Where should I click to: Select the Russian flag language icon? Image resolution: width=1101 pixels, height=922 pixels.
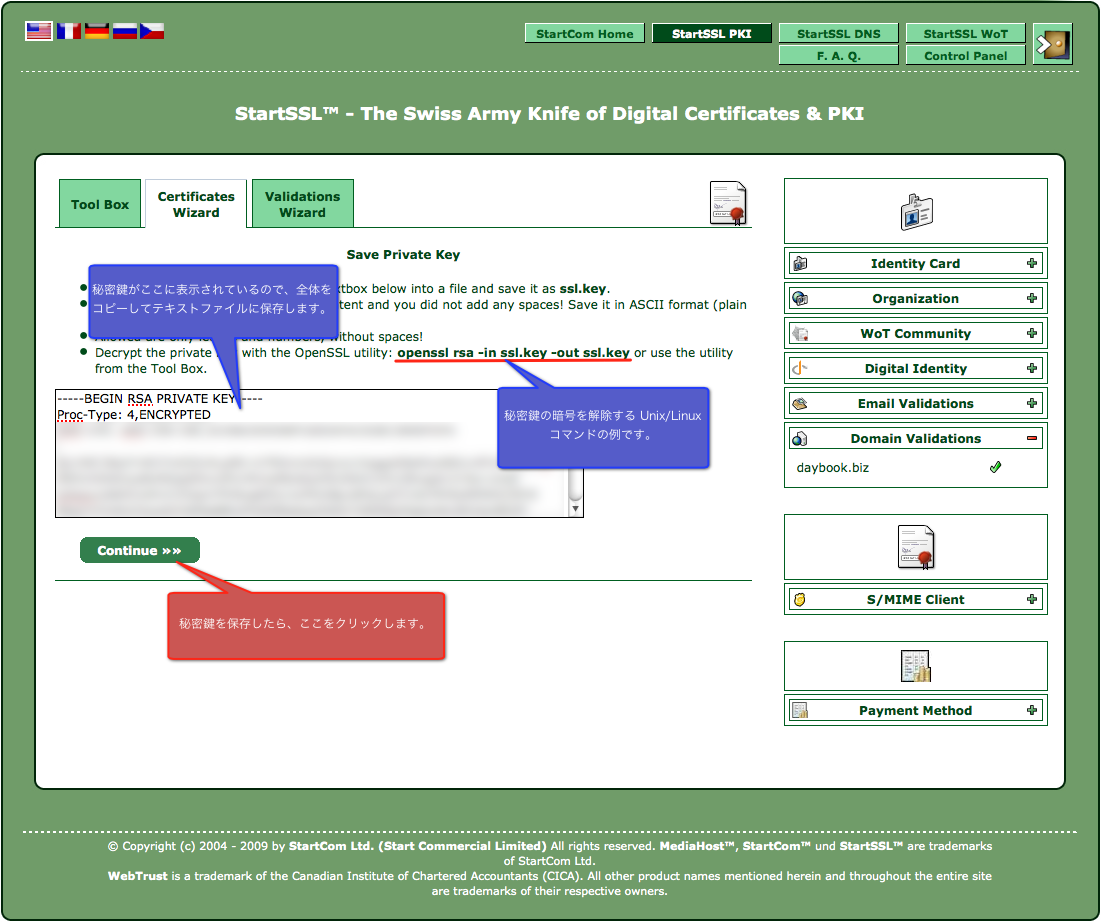[x=124, y=31]
